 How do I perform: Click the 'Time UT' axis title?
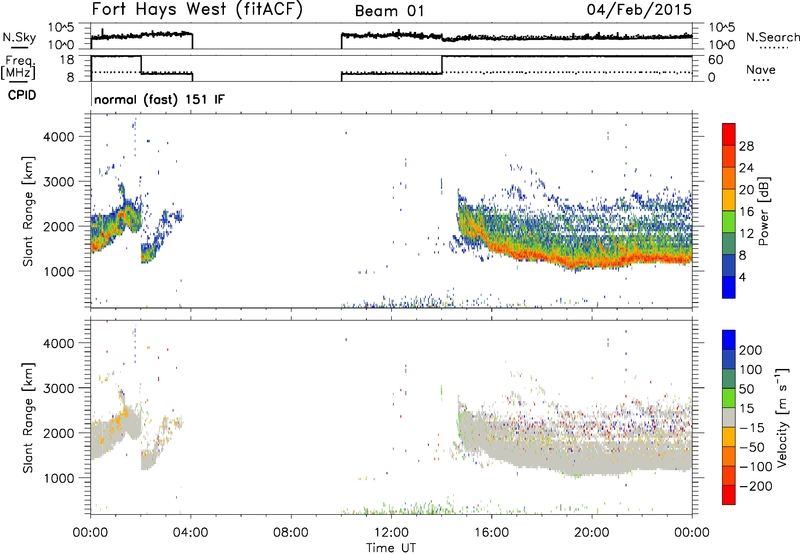click(391, 548)
